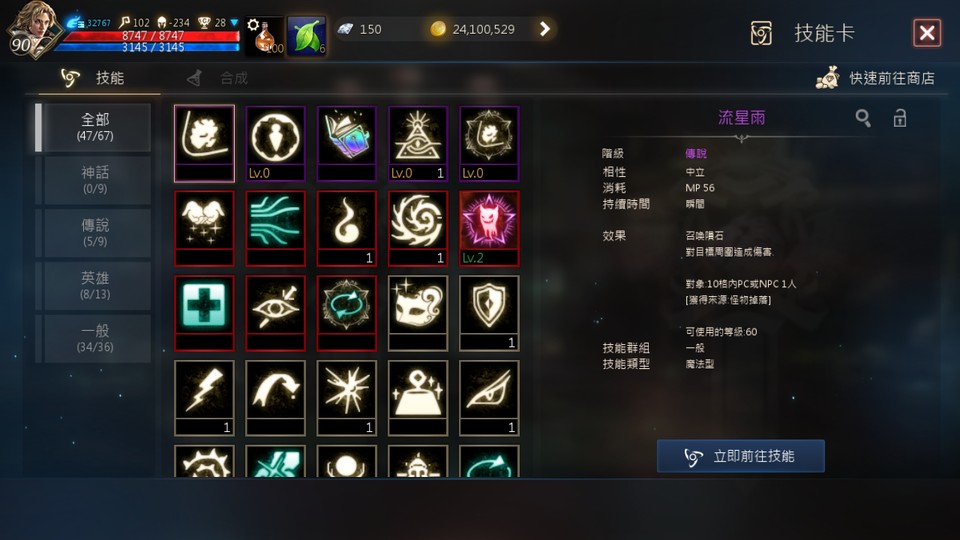
Task: Expand the currency bar arrow
Action: pos(544,29)
